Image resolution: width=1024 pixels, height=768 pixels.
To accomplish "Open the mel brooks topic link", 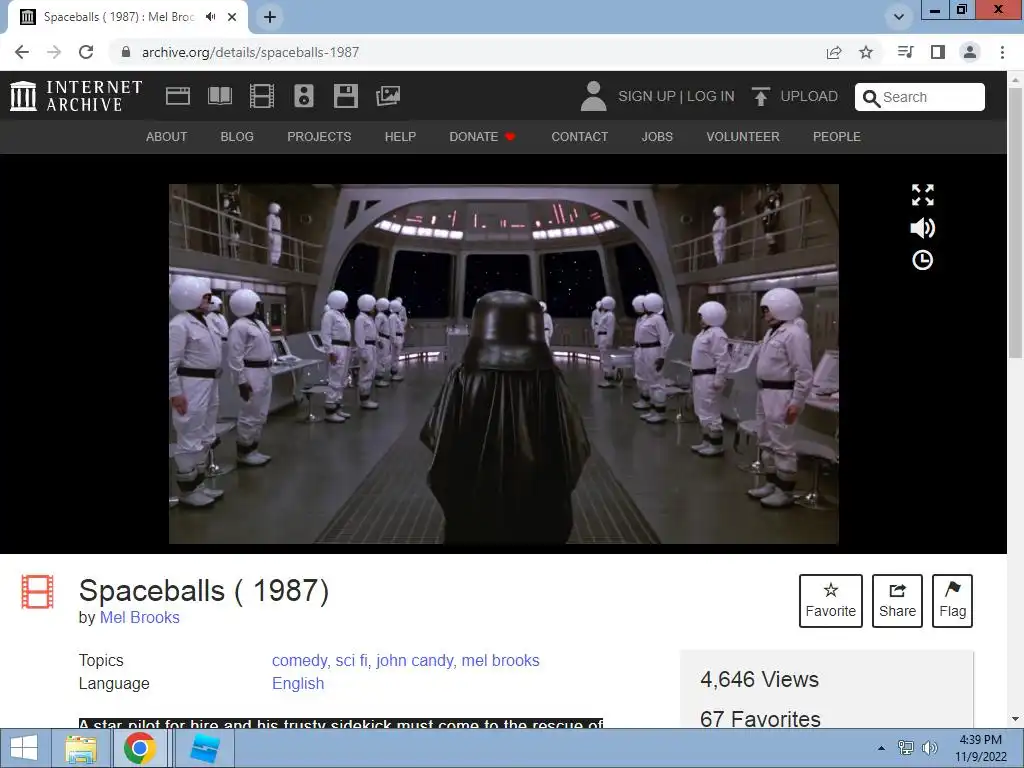I will click(x=500, y=661).
